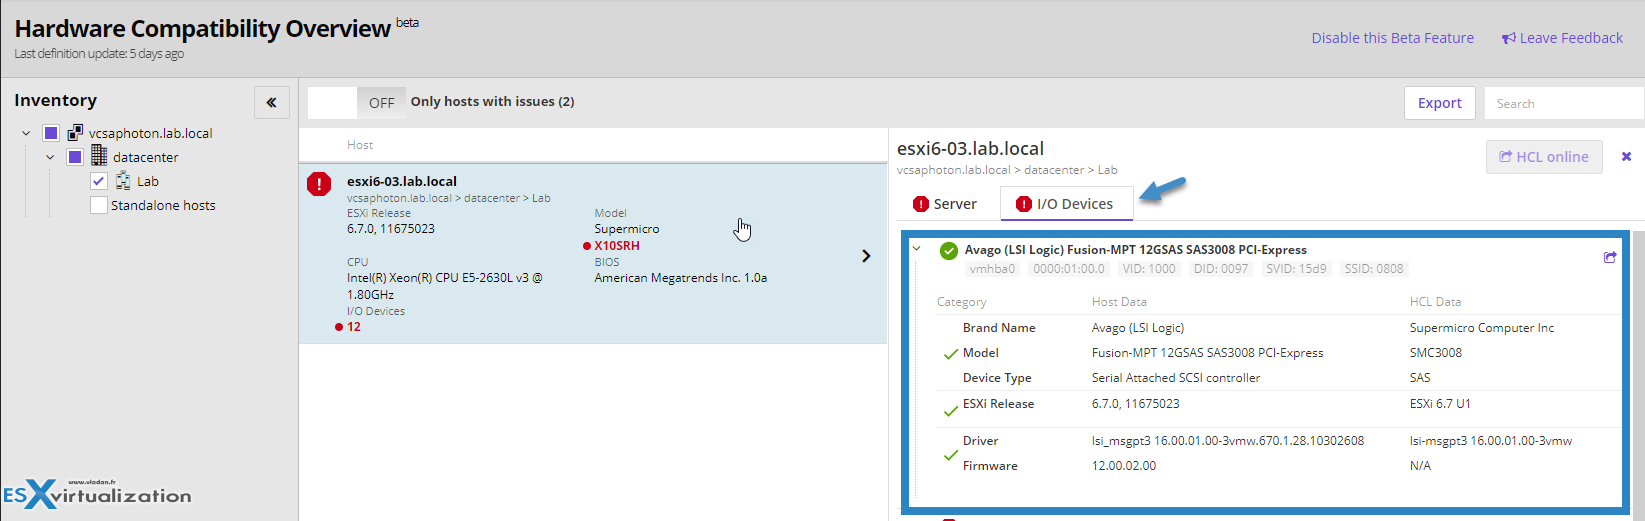Open the Leave Feedback link
Screen dimensions: 1645x521
[1571, 38]
